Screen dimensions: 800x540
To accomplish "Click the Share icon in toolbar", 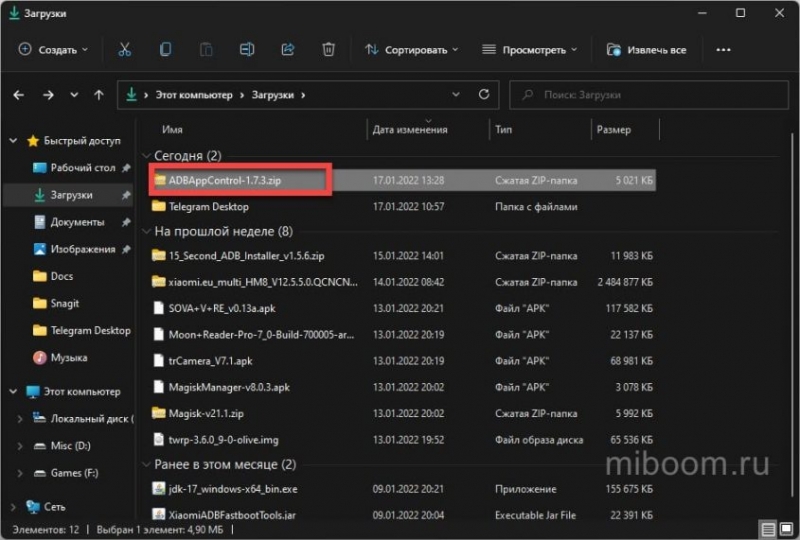I will (x=288, y=50).
